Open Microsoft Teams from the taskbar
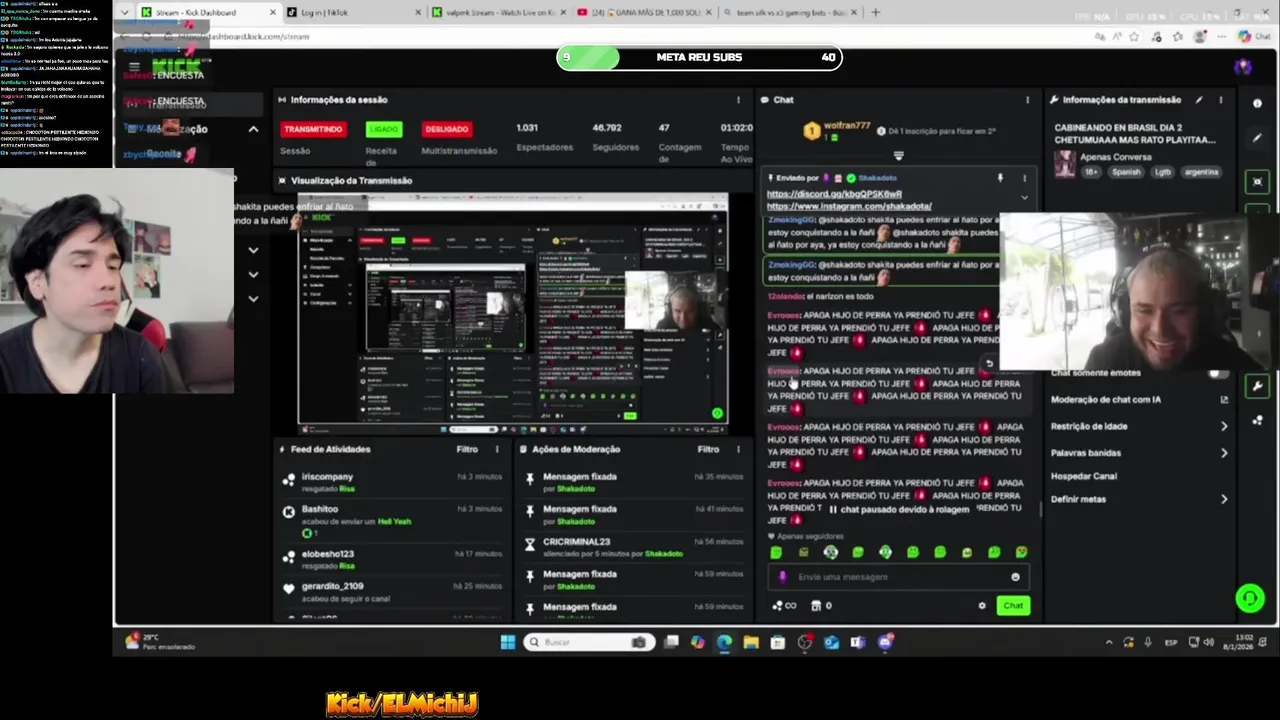 (x=857, y=642)
